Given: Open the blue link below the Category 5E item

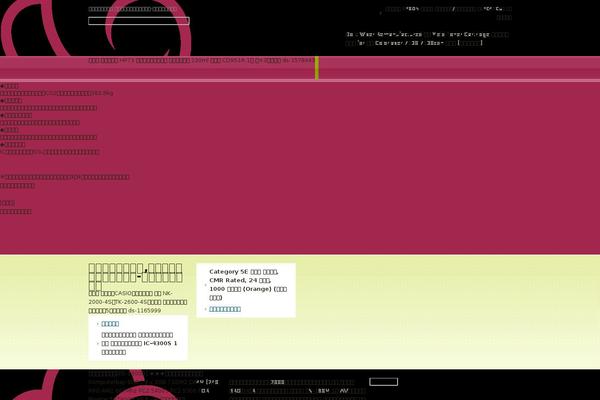Looking at the screenshot, I should [x=225, y=309].
